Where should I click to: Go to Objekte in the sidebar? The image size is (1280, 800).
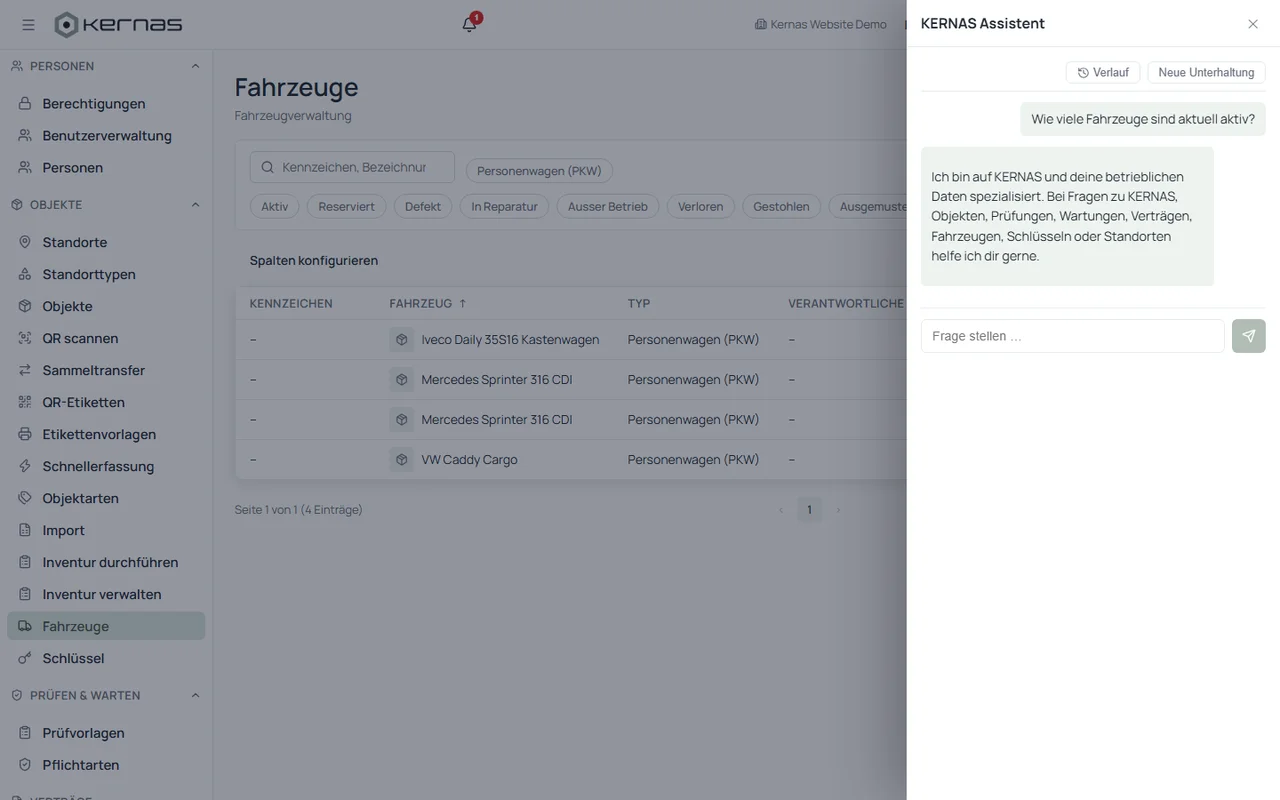(106, 306)
